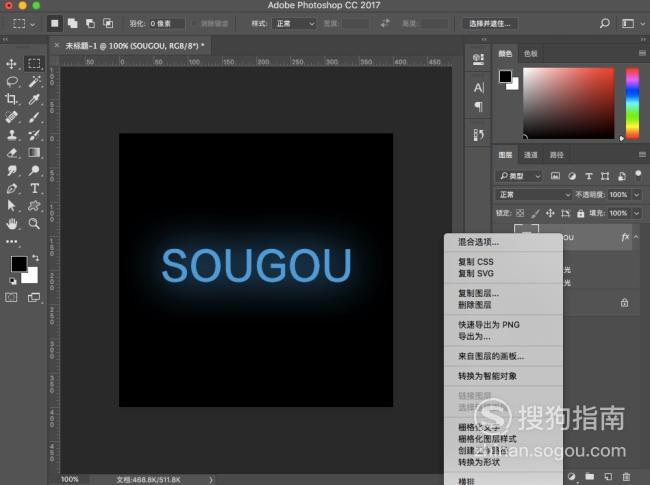
Task: Toggle pixel layer filter in Layers panel
Action: pos(555,176)
